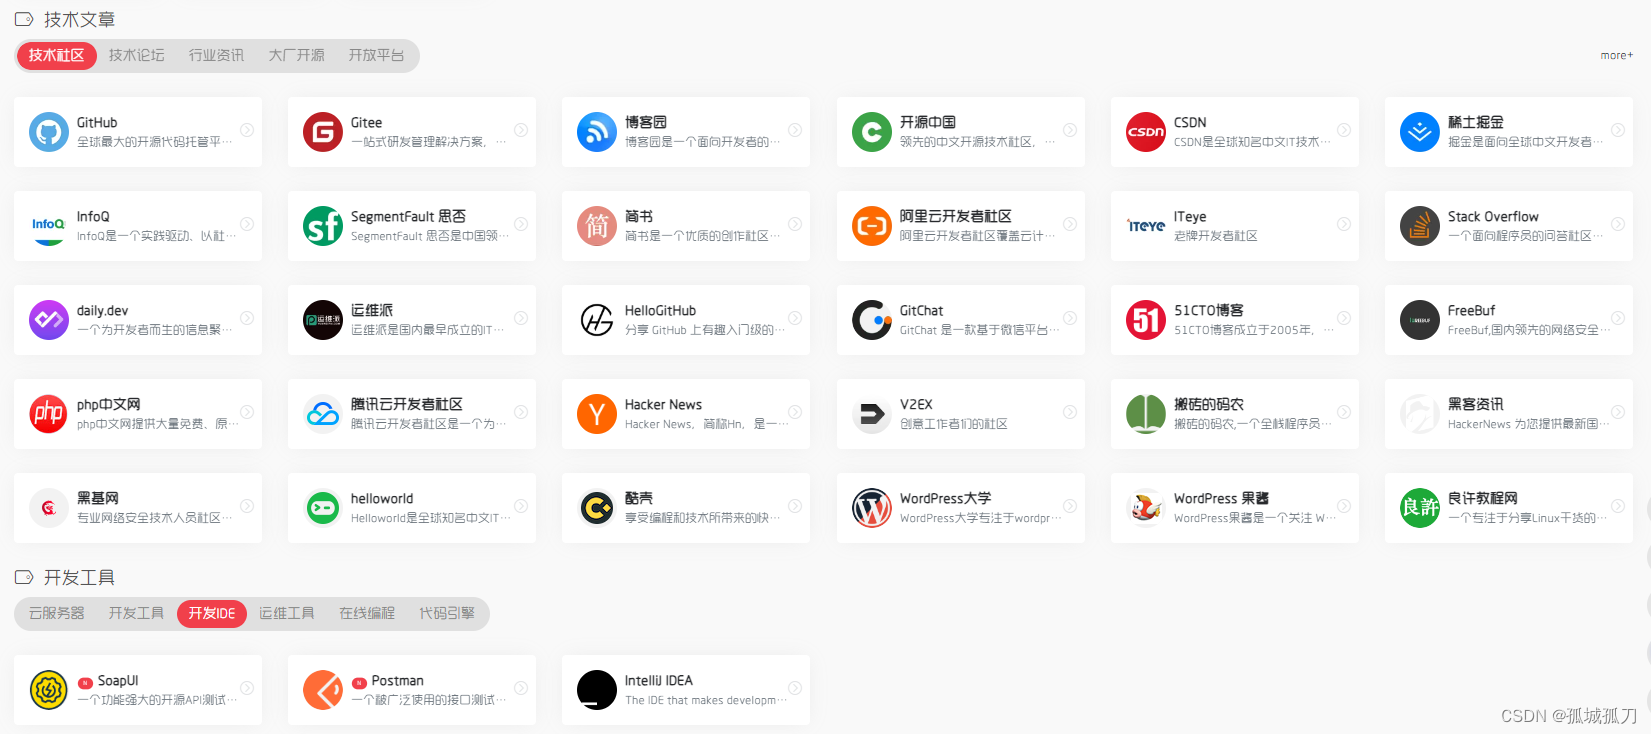Click the arrow button on Postman card
This screenshot has width=1651, height=734.
coord(521,688)
